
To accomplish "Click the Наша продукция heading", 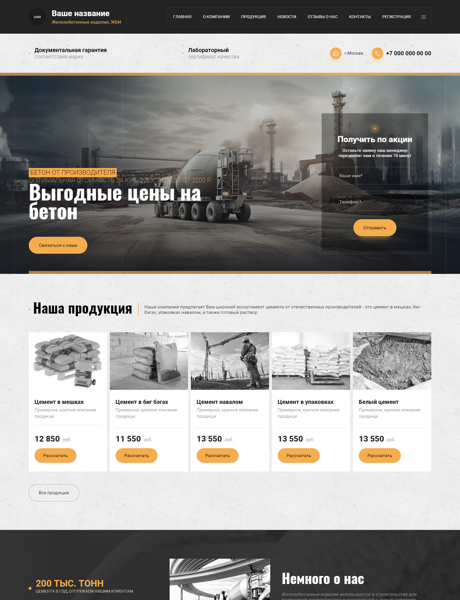I will pos(83,308).
